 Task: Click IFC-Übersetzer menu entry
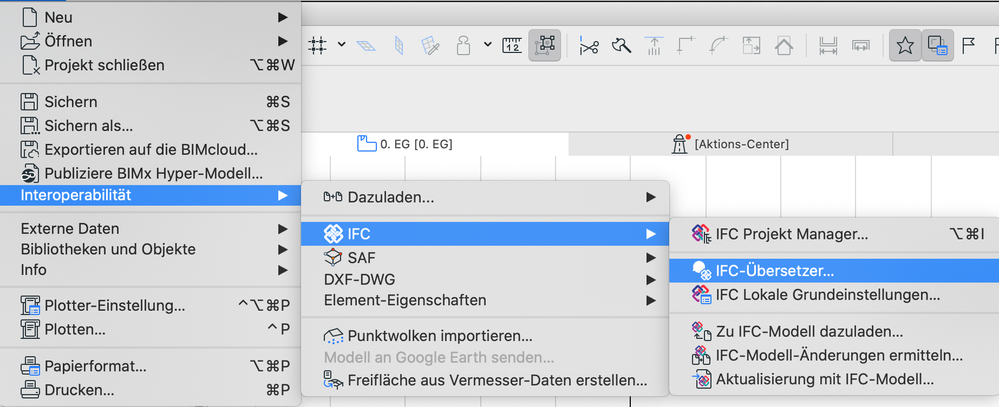(x=775, y=270)
